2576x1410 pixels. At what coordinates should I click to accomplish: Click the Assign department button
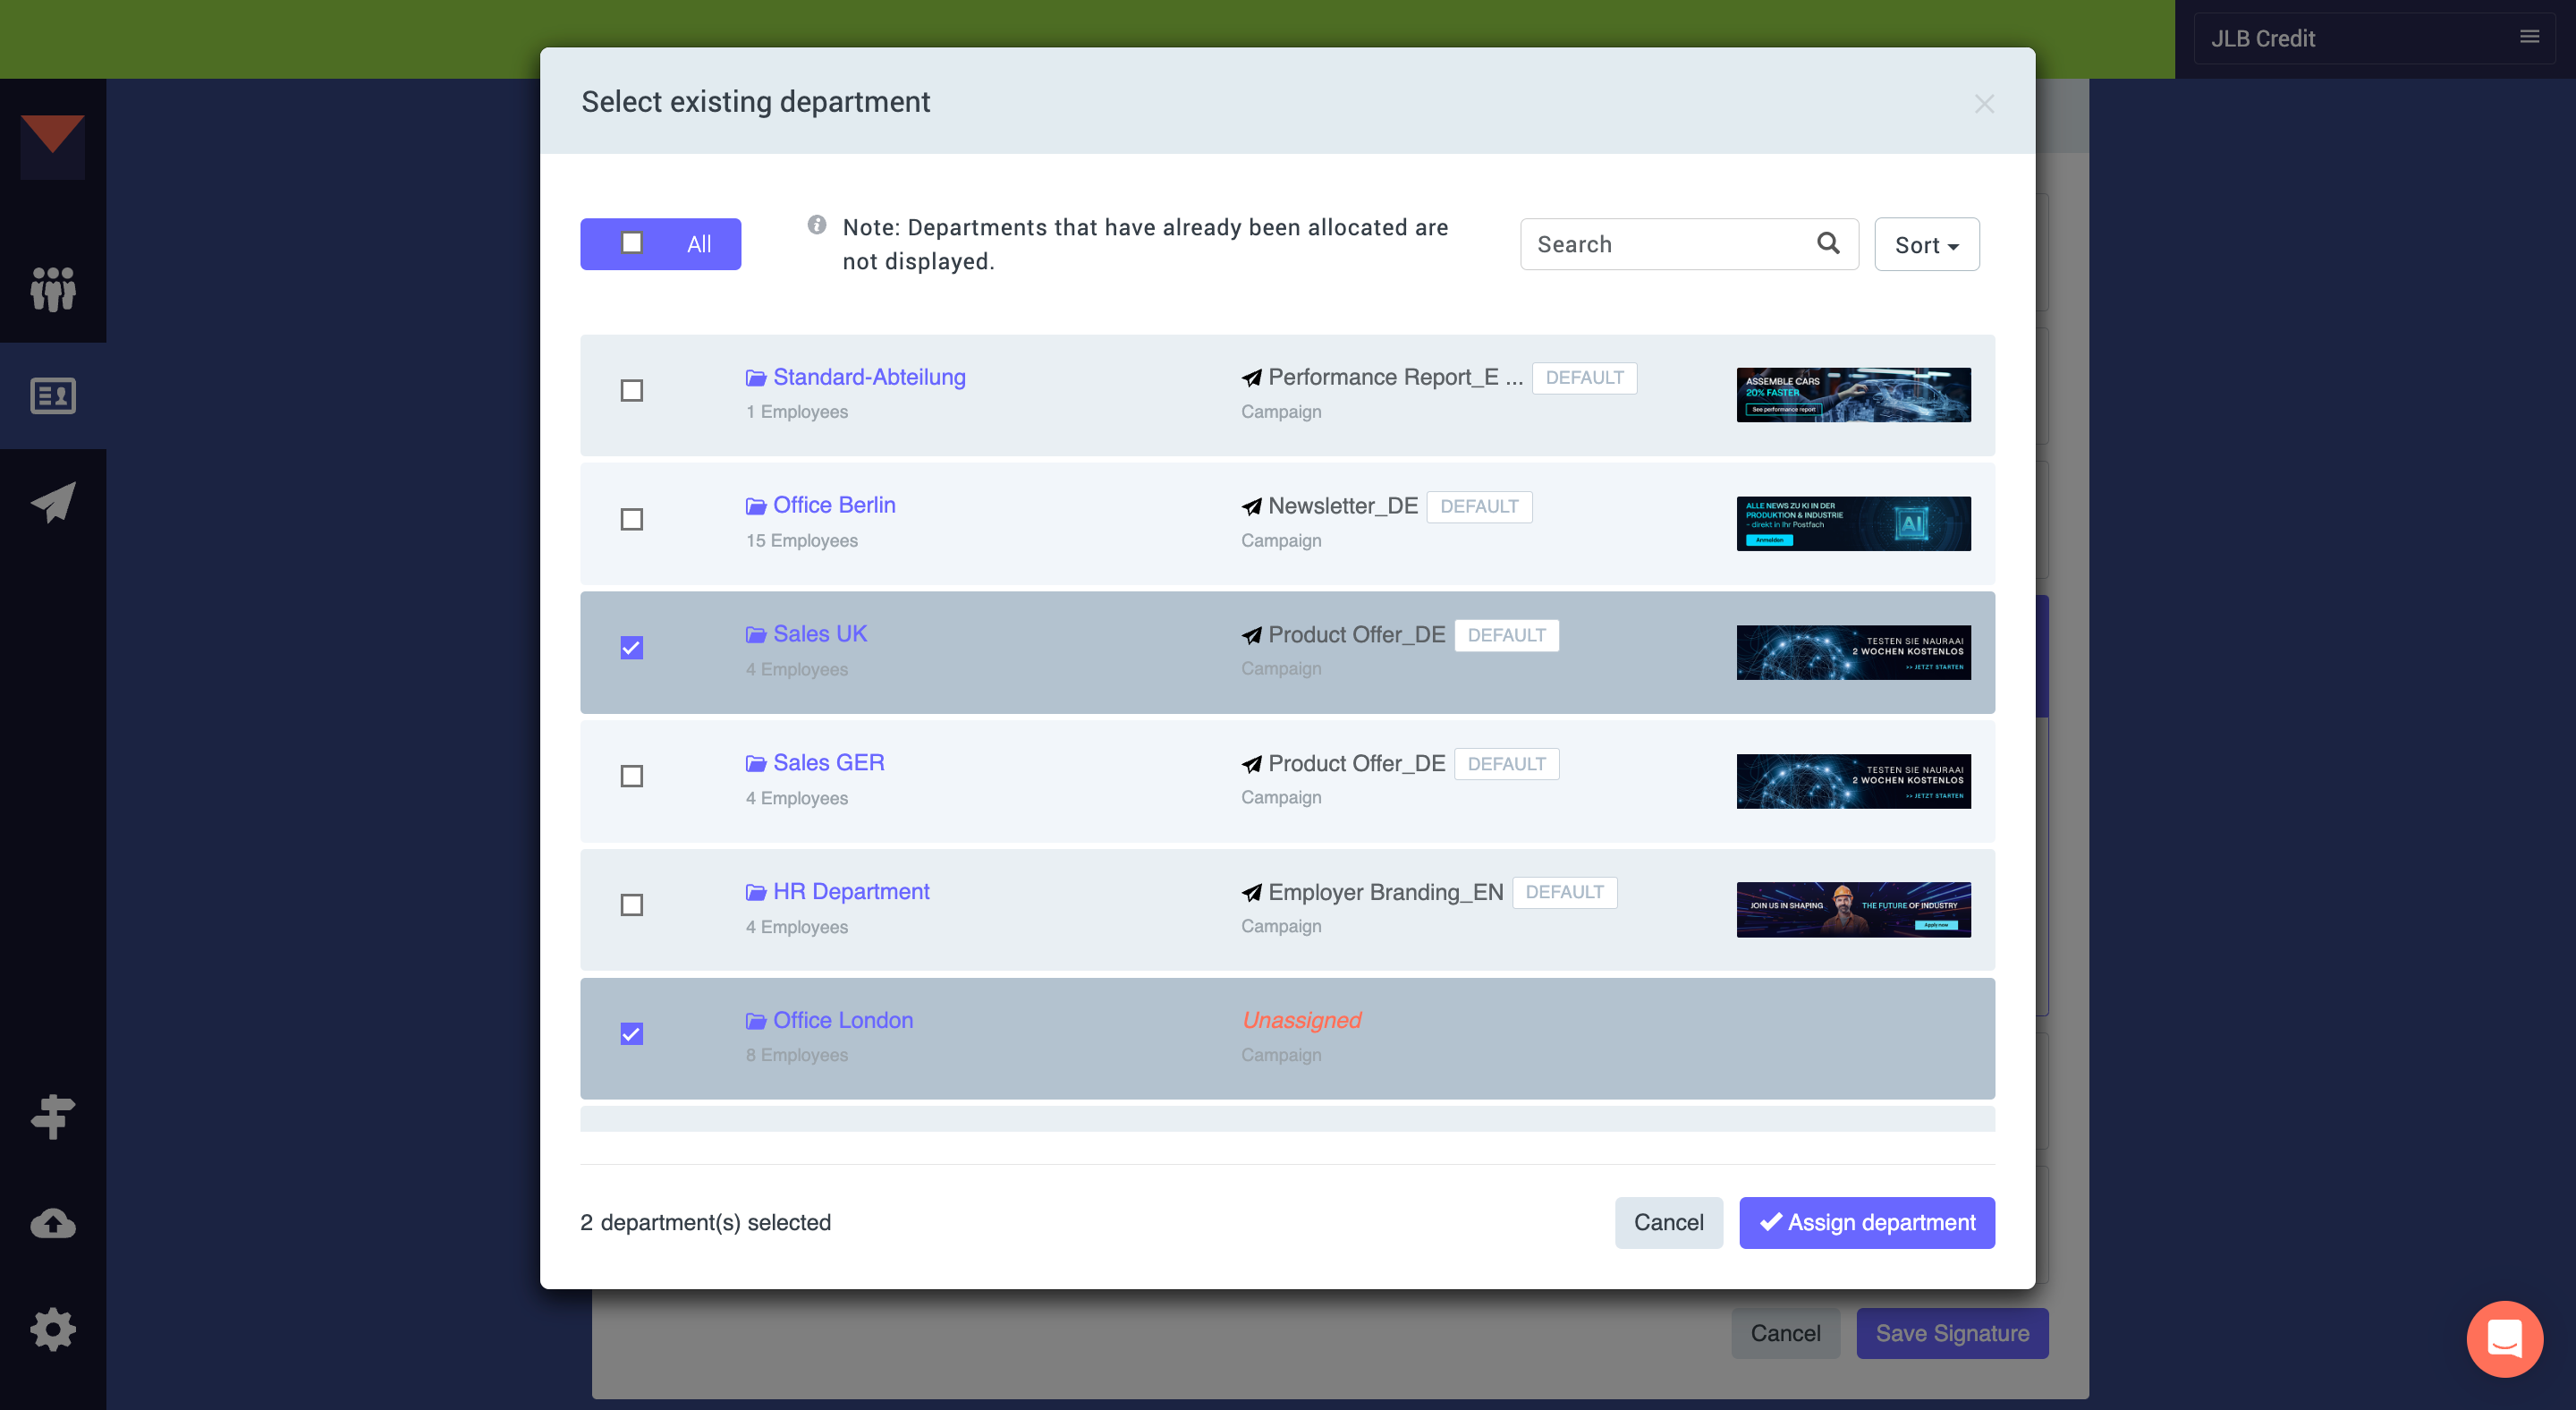coord(1866,1222)
